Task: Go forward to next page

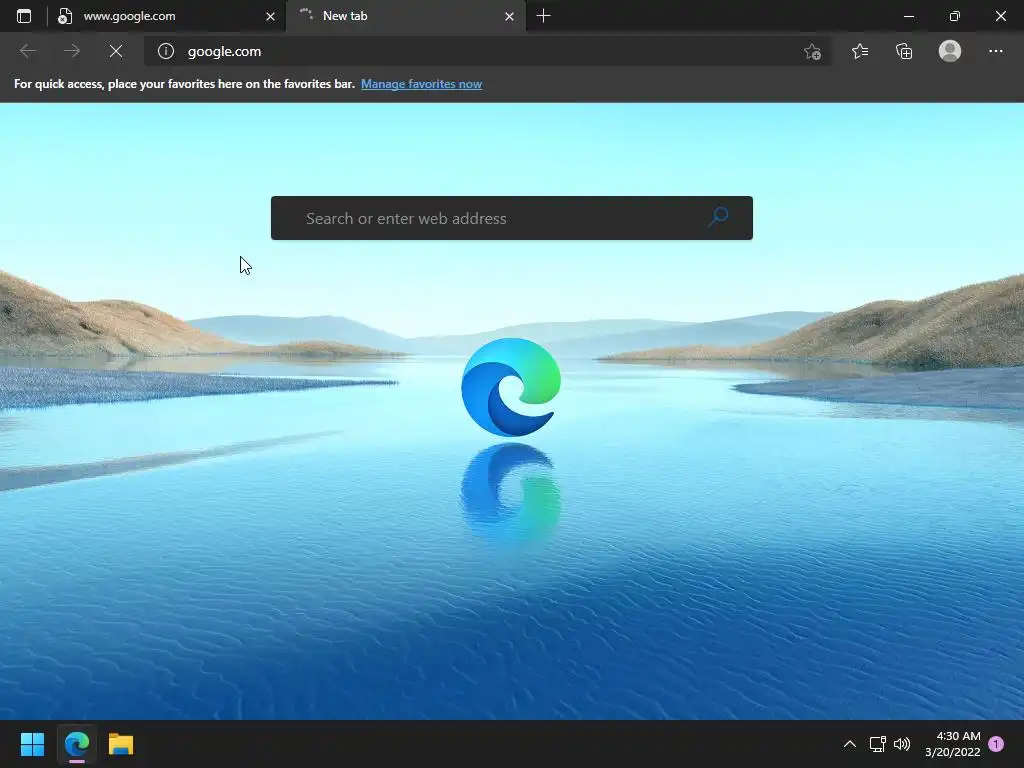Action: (x=72, y=51)
